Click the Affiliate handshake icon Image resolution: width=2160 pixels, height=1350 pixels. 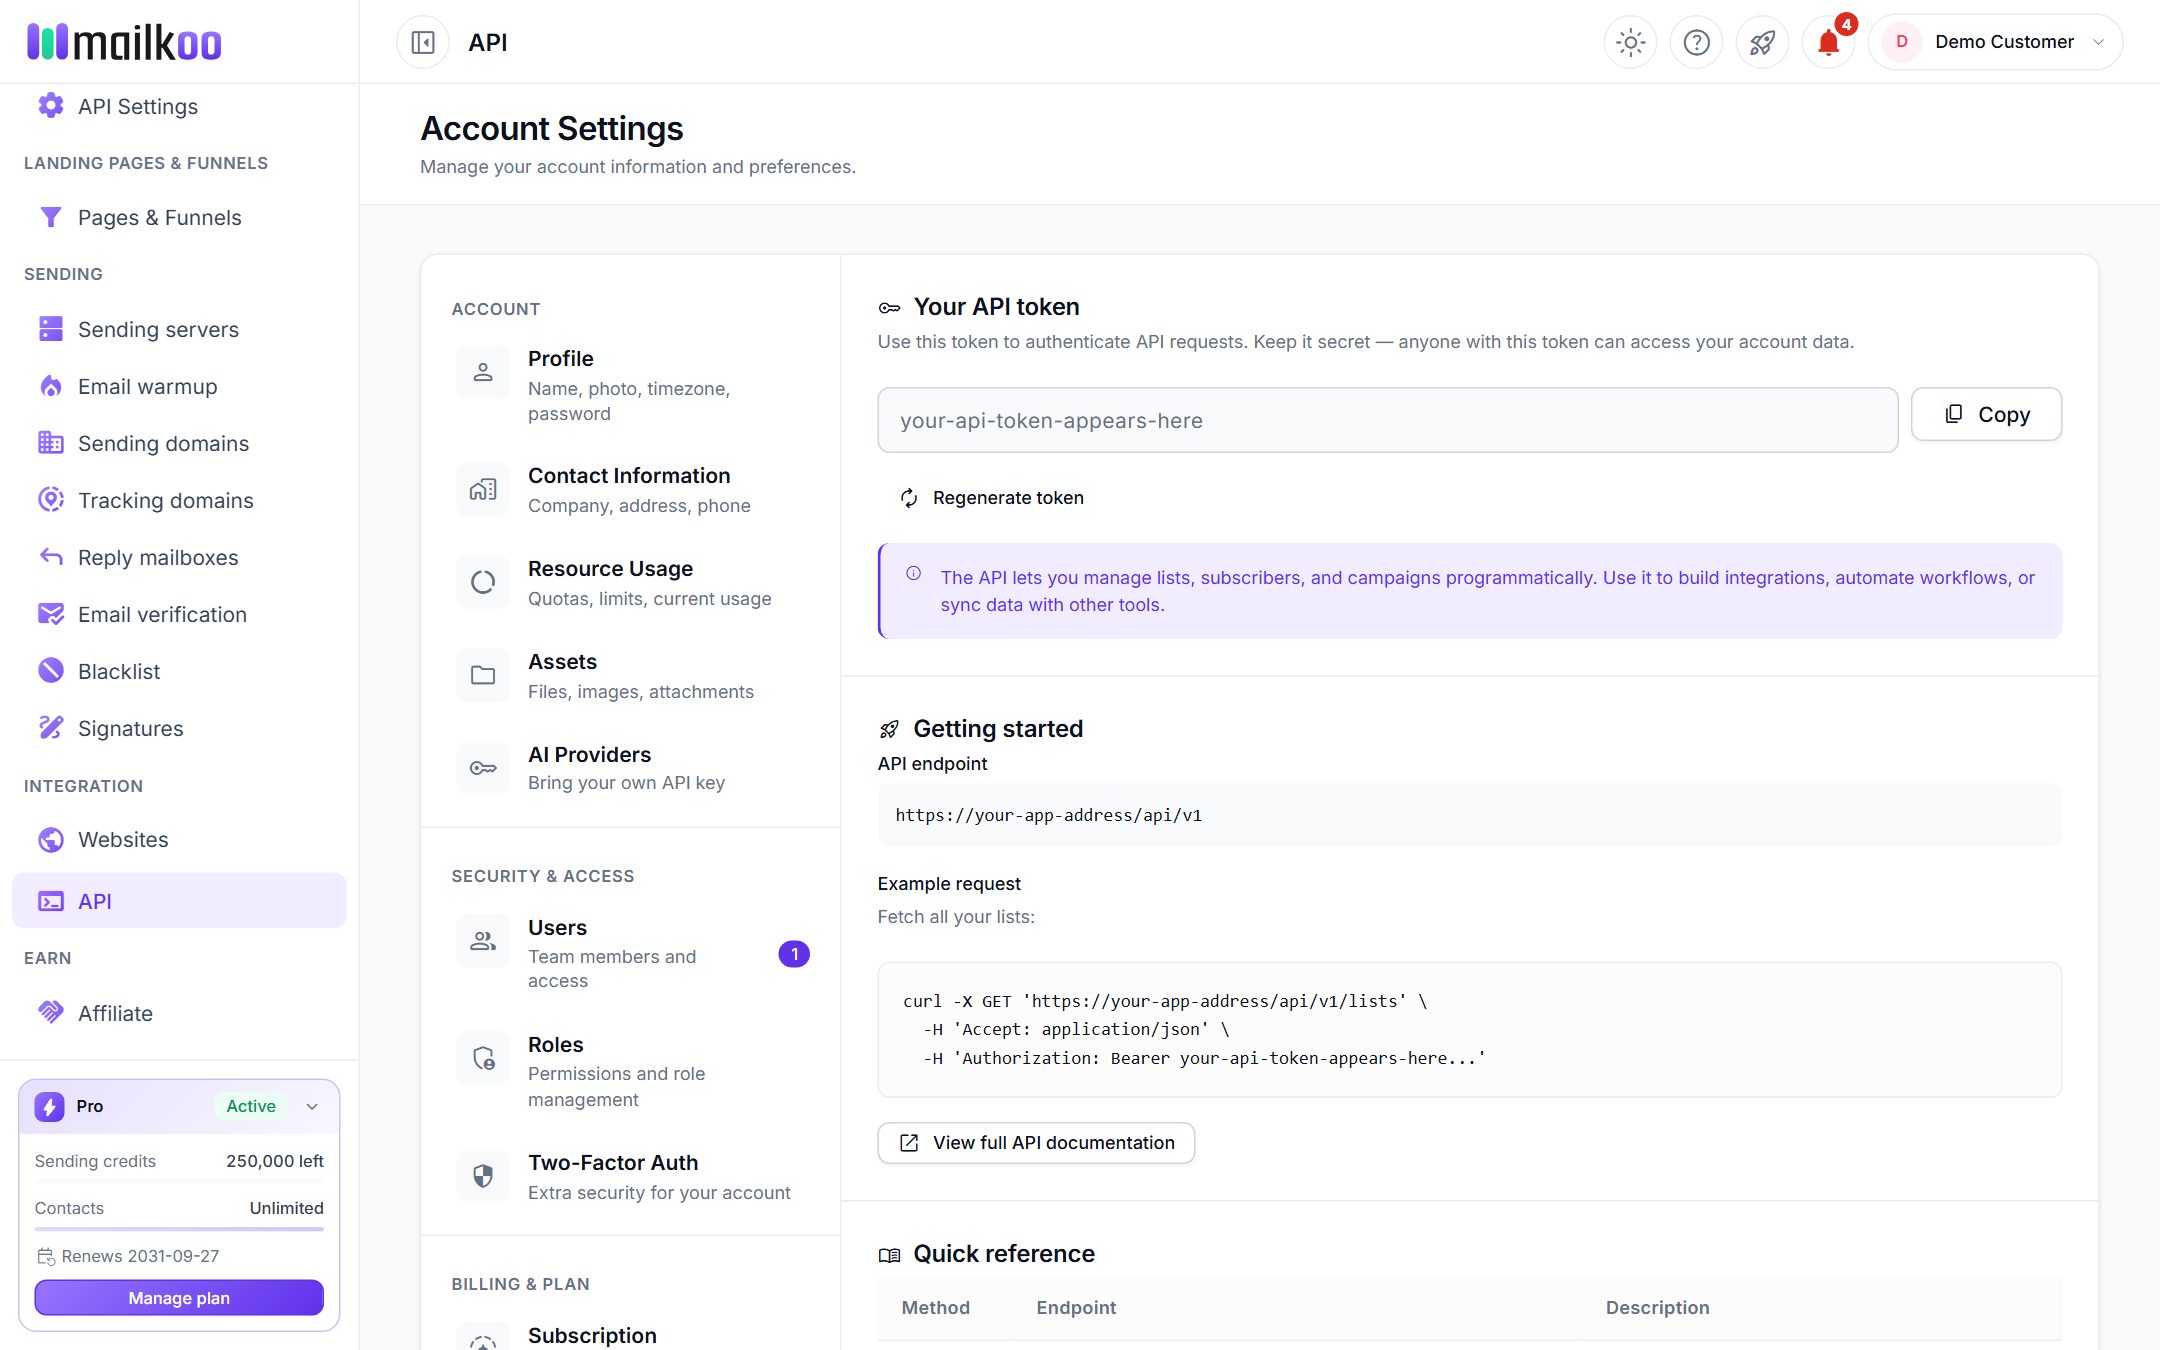click(x=51, y=1013)
